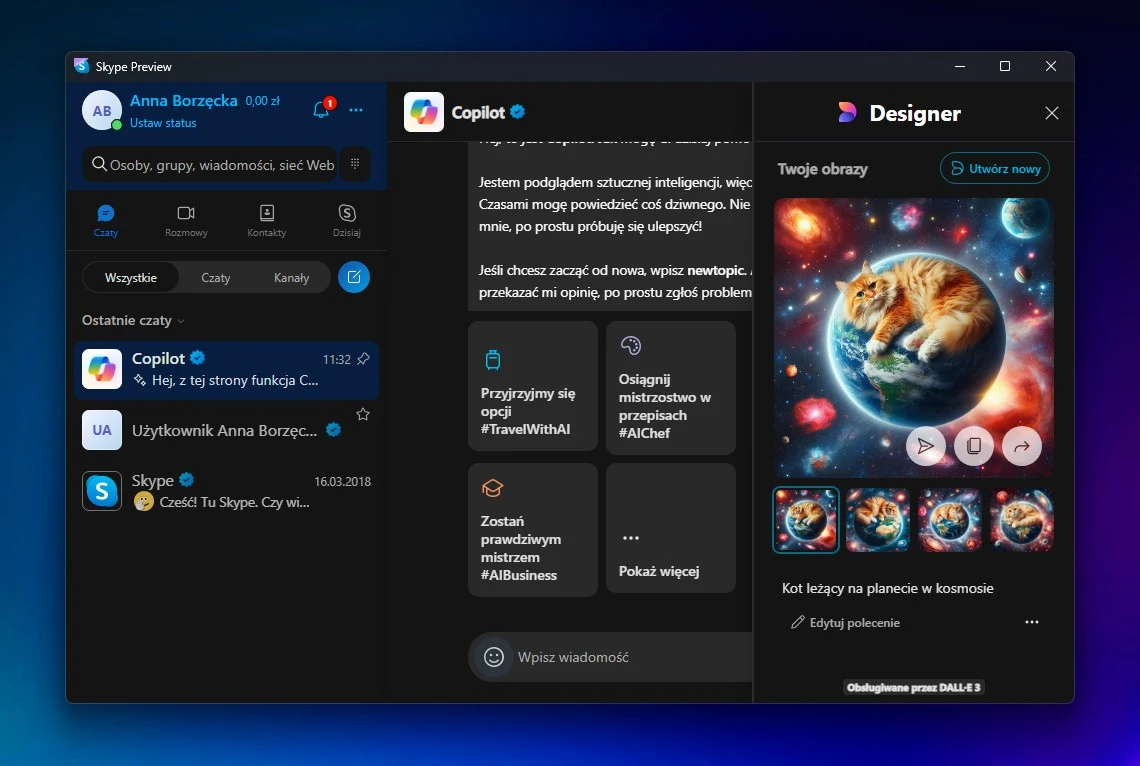Screen dimensions: 1140x766
Task: Select the Kanały filter pill
Action: [x=291, y=277]
